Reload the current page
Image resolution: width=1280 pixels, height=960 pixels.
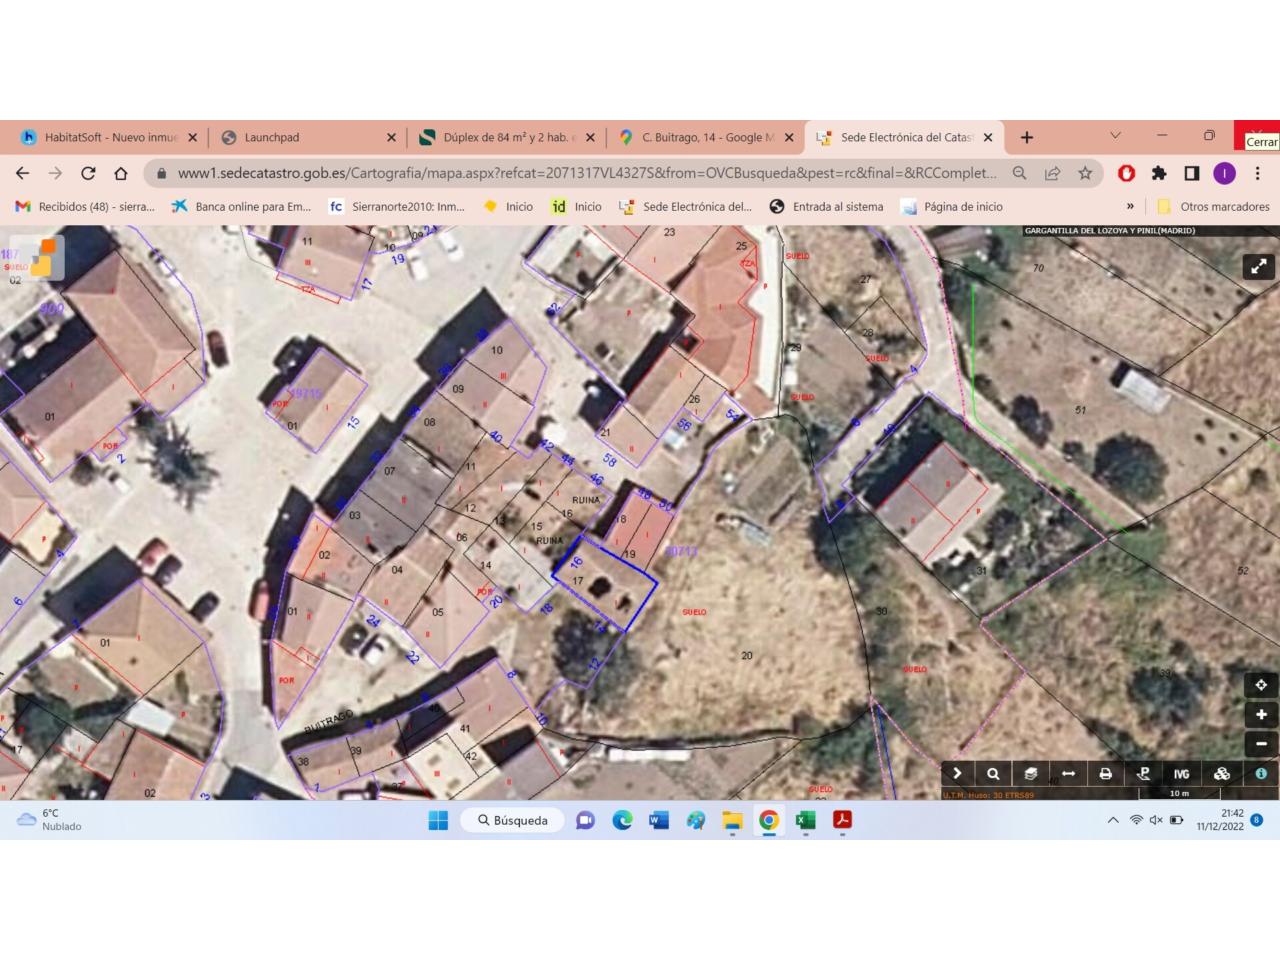pos(88,173)
